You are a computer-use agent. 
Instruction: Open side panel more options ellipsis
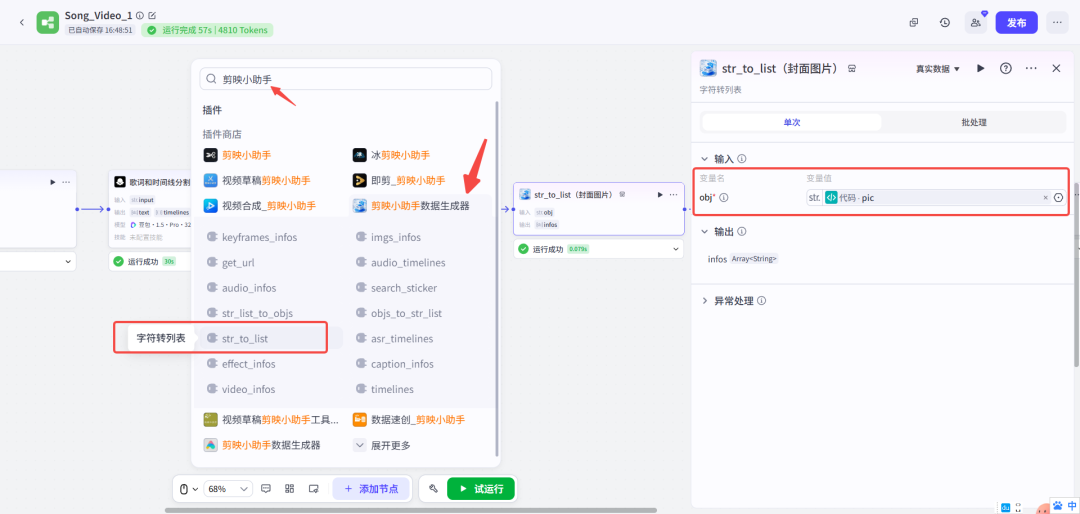1031,68
